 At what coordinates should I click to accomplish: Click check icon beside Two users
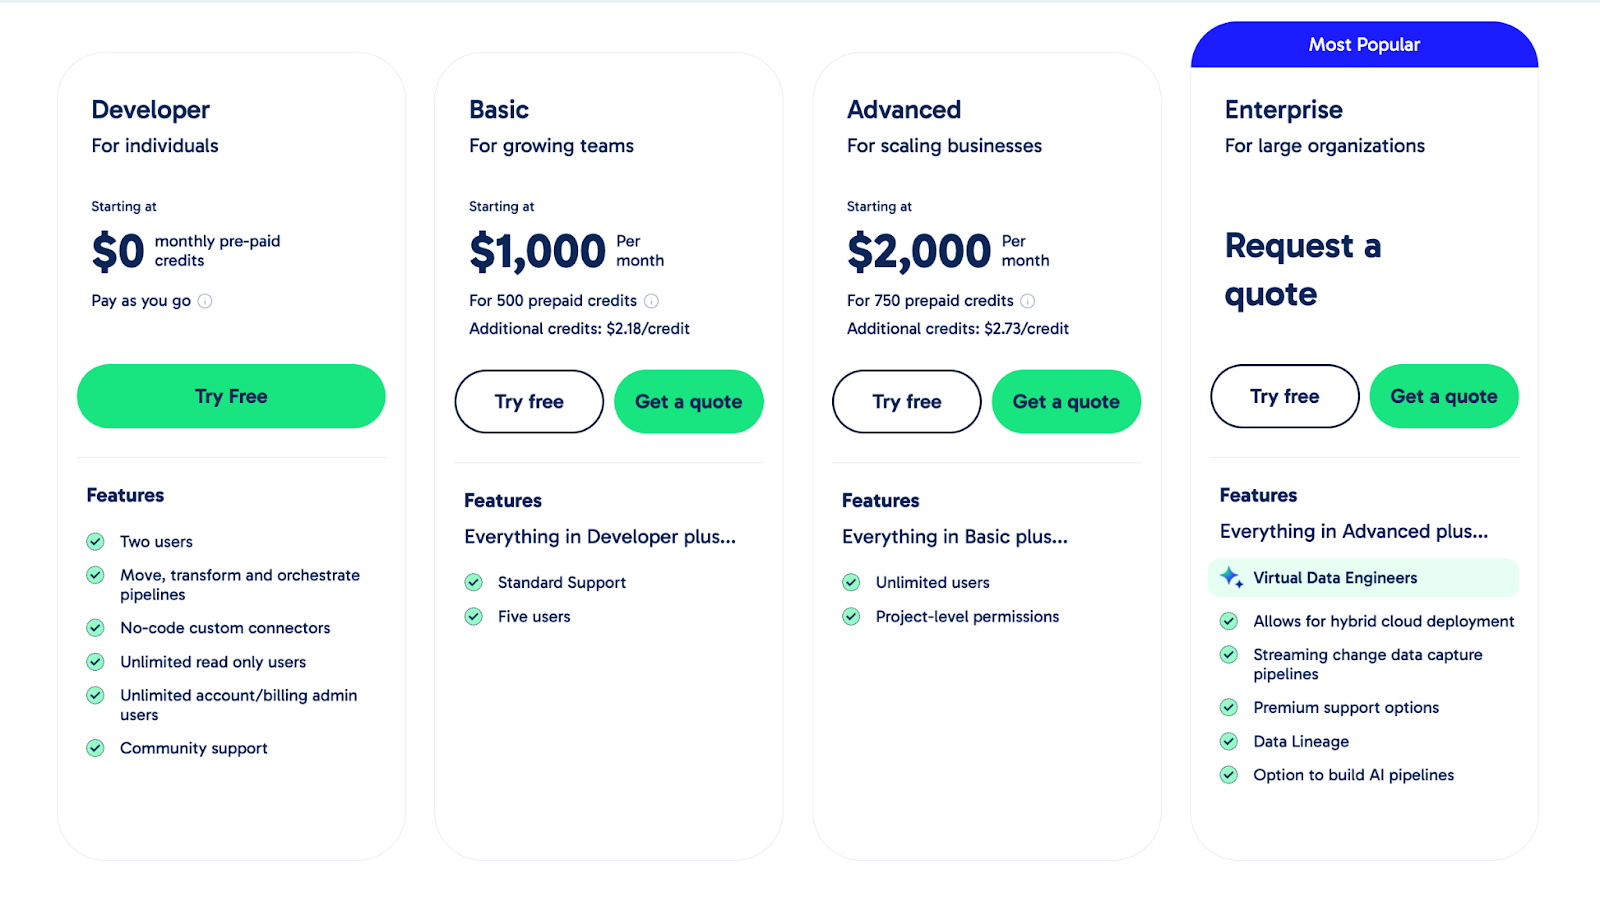coord(96,542)
